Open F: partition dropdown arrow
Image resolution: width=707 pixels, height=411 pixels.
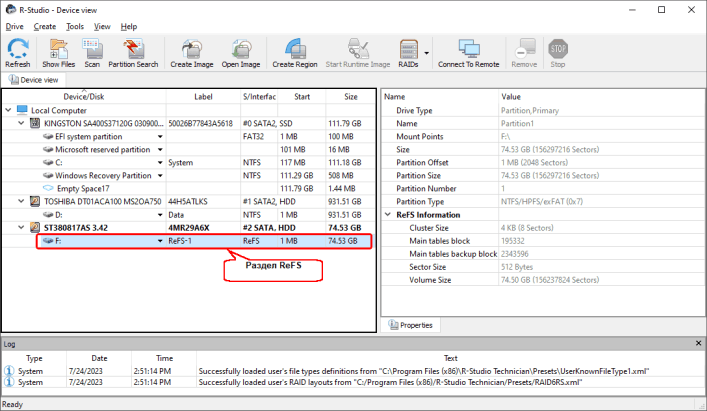pyautogui.click(x=160, y=241)
